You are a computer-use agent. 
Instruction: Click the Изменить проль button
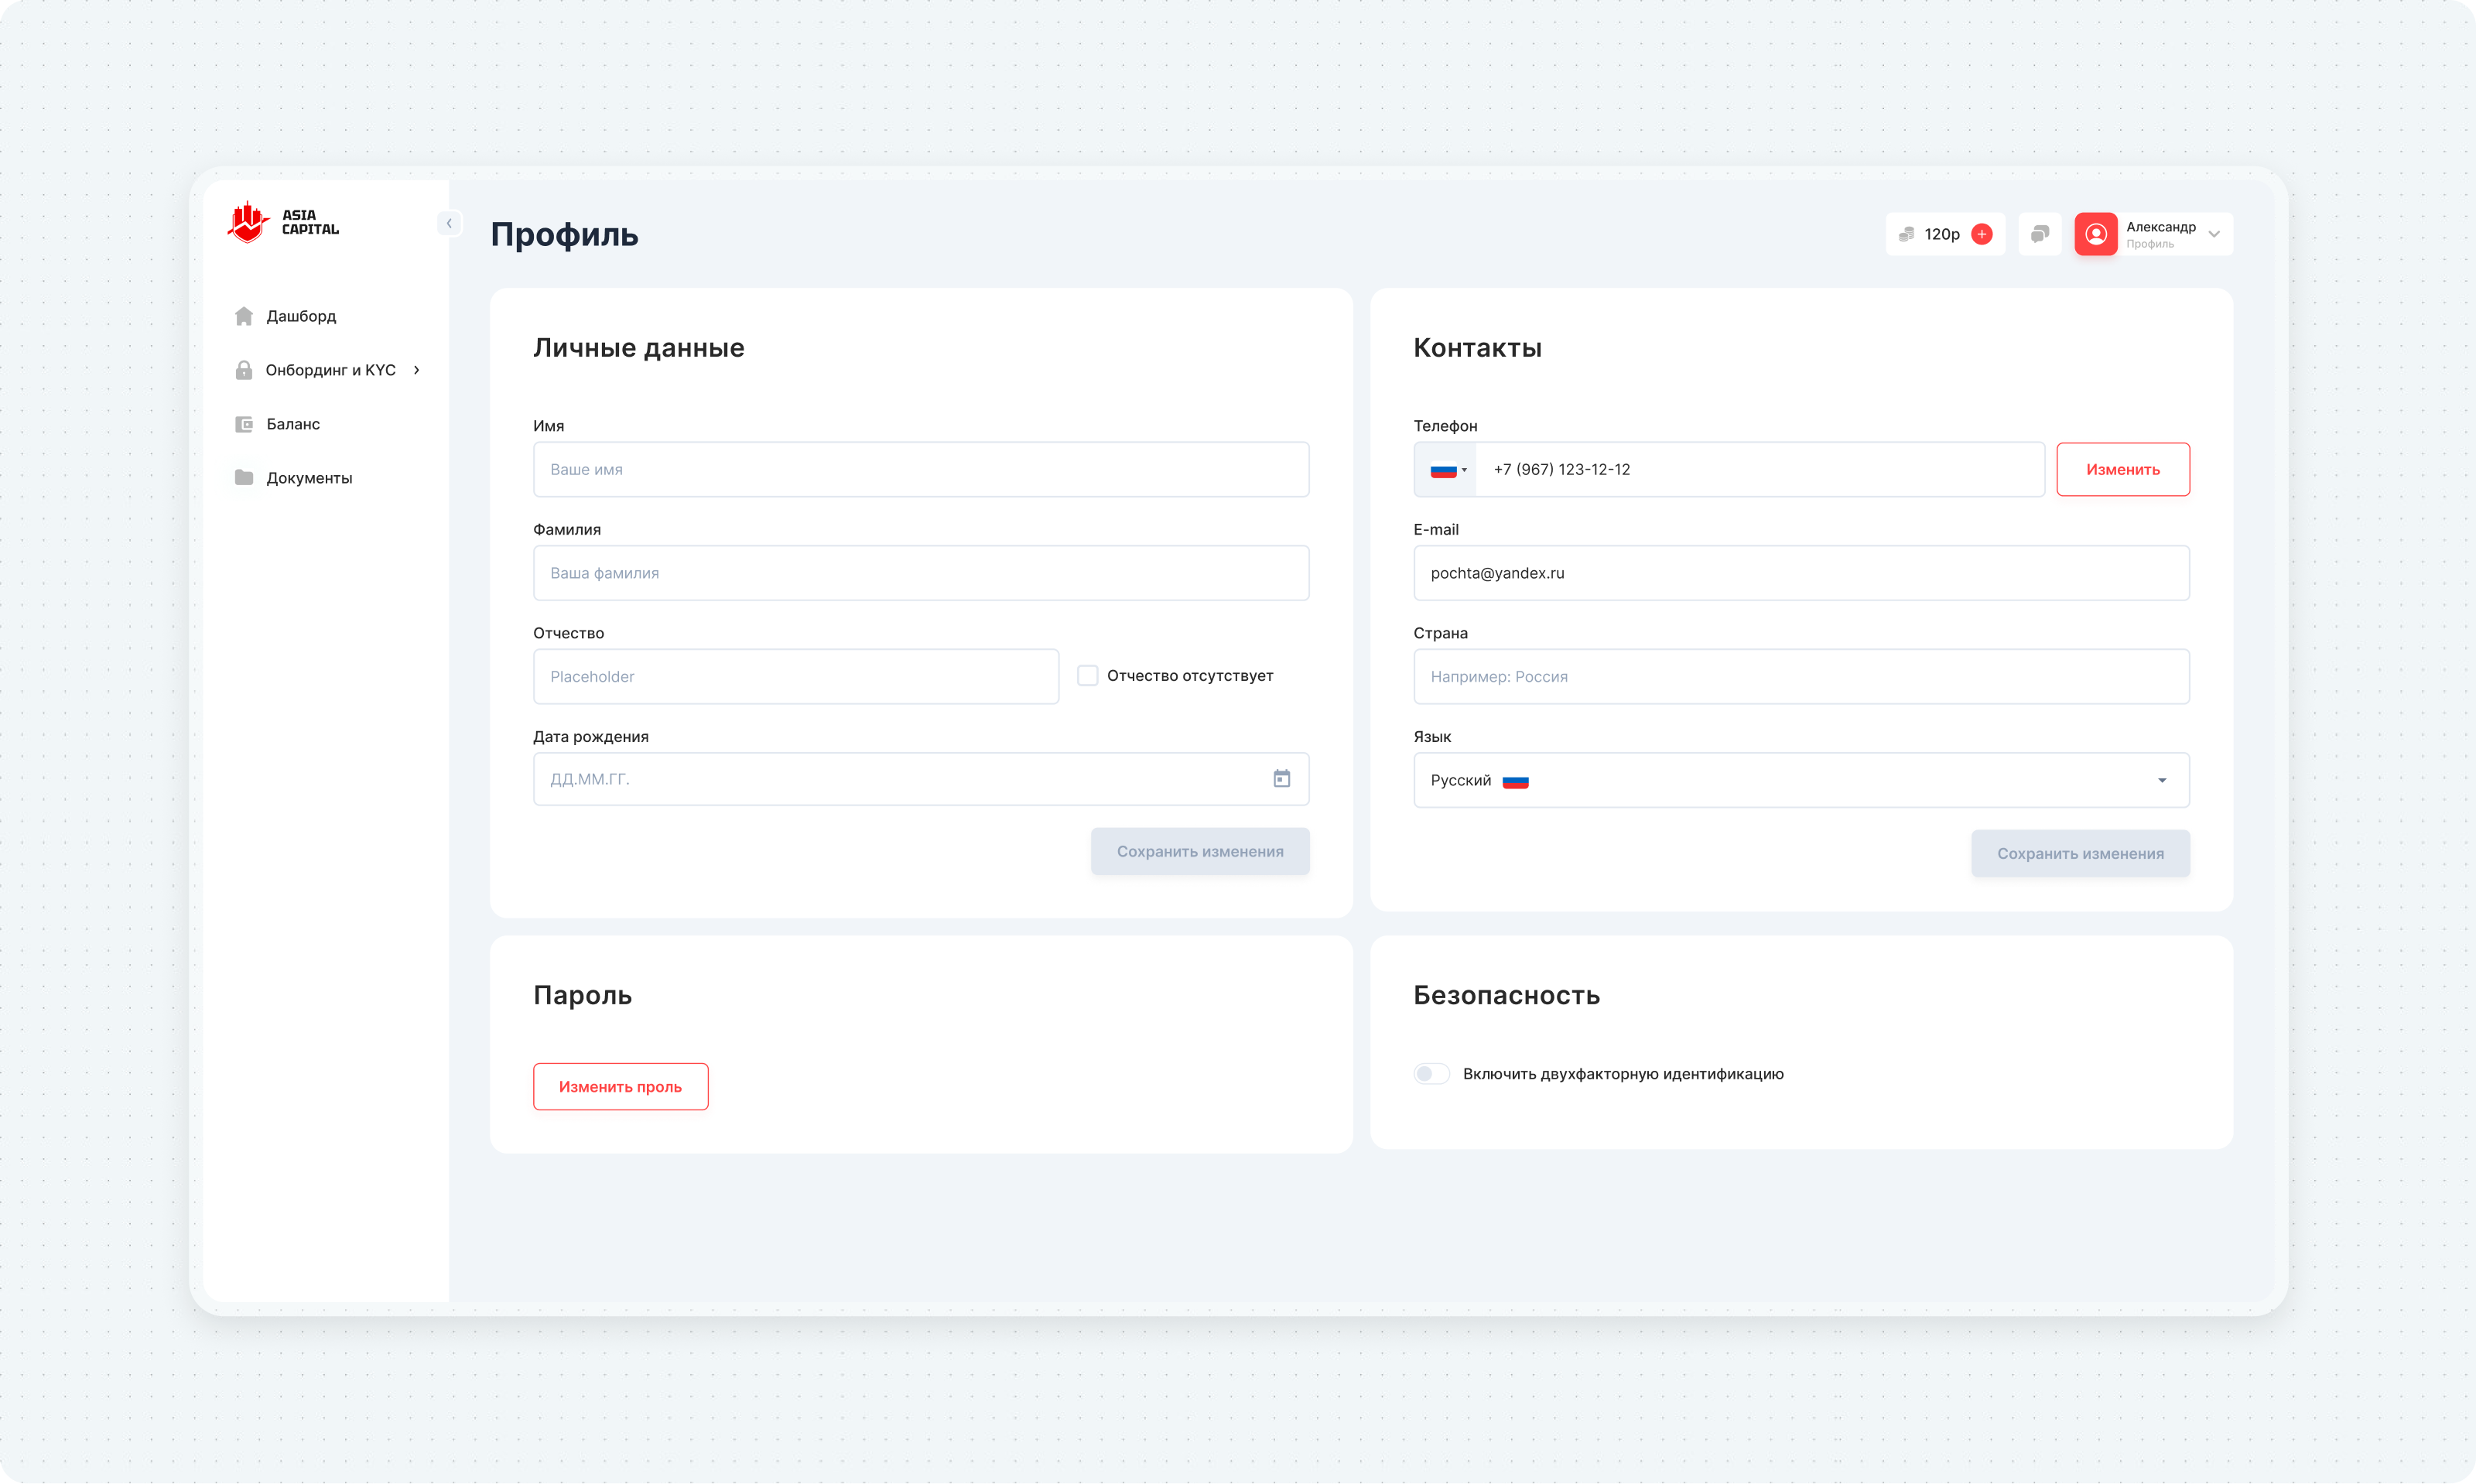click(x=620, y=1086)
